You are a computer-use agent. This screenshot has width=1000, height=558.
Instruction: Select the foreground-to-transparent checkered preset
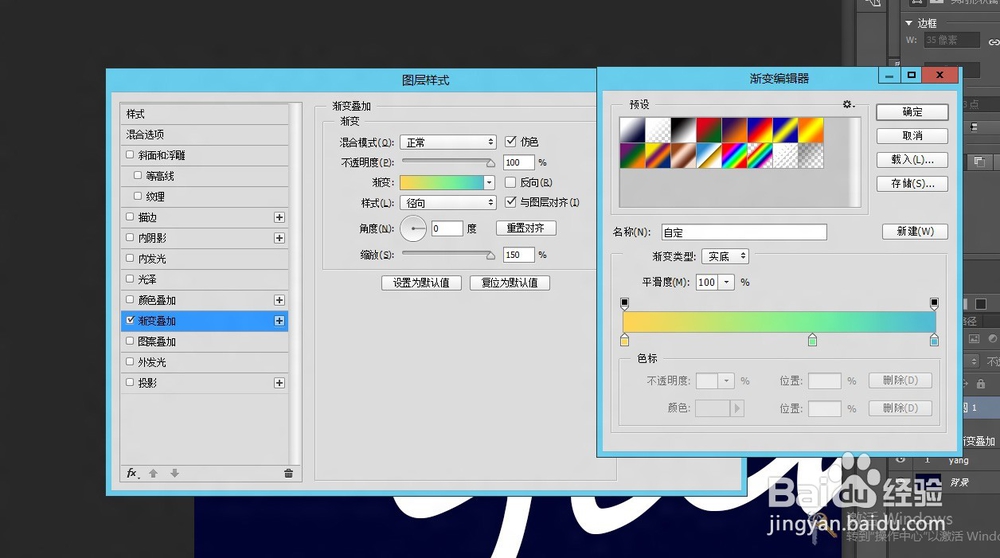click(658, 130)
